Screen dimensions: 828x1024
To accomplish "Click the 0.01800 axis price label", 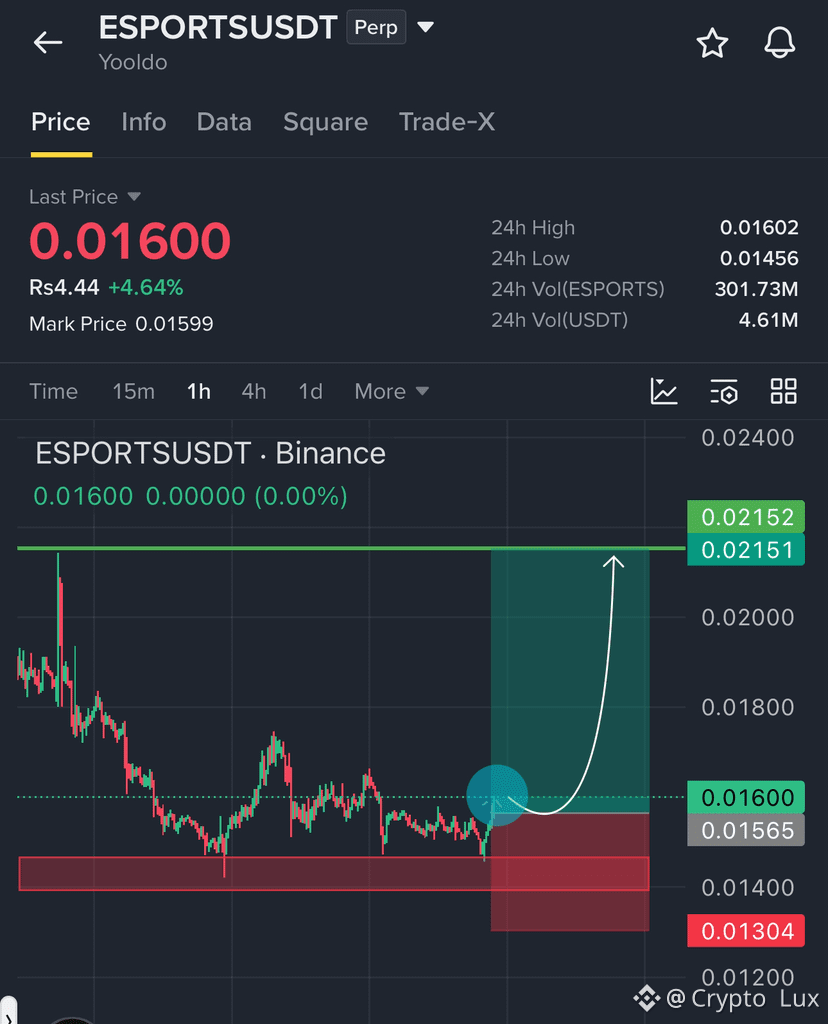I will (748, 707).
